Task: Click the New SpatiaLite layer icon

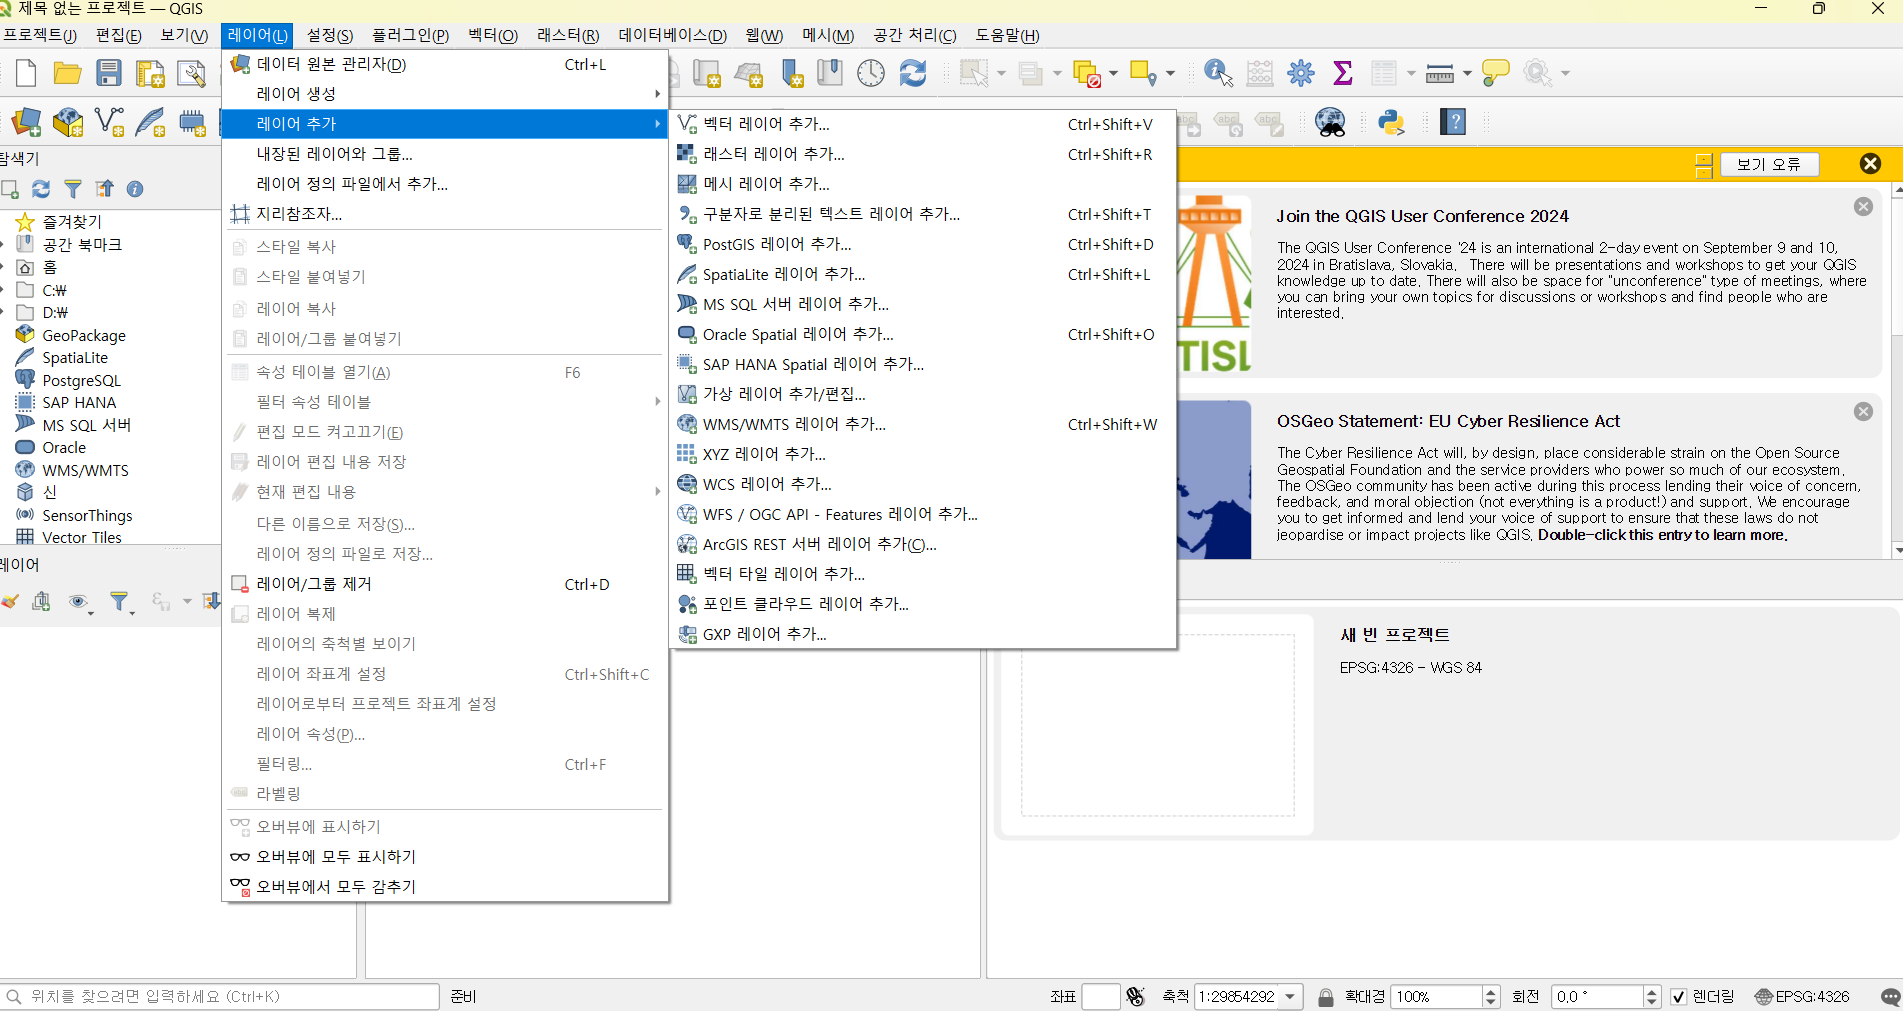Action: coord(150,123)
